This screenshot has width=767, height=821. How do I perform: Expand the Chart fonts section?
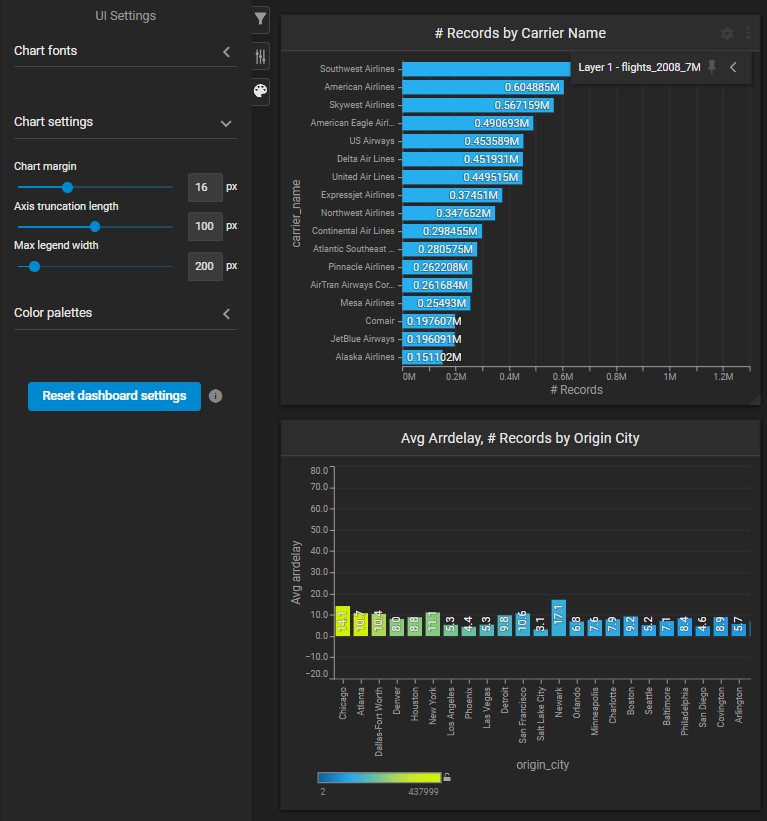[x=226, y=51]
